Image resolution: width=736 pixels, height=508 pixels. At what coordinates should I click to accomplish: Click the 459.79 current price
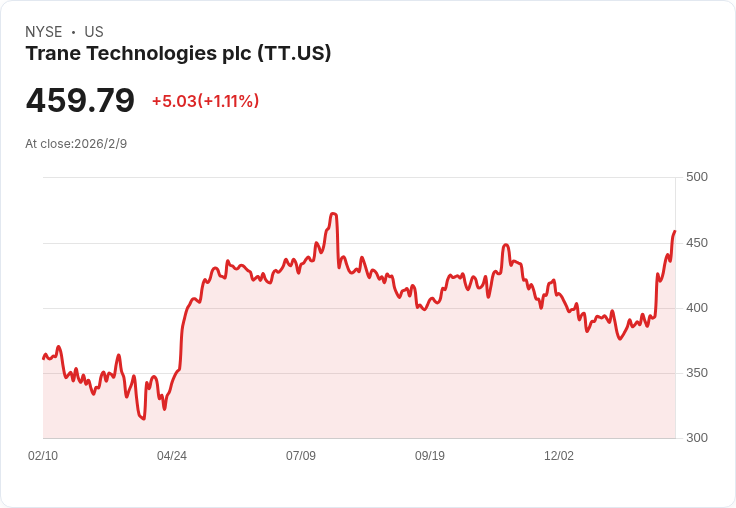click(x=80, y=101)
